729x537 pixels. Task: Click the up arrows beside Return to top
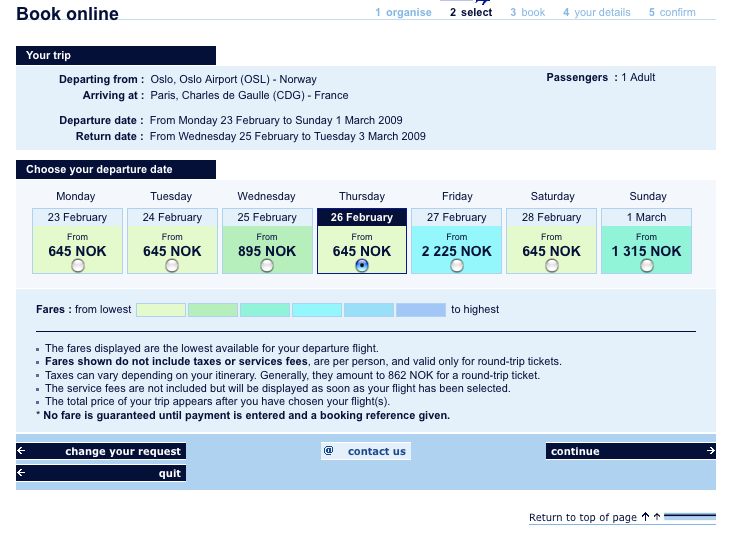pyautogui.click(x=651, y=517)
